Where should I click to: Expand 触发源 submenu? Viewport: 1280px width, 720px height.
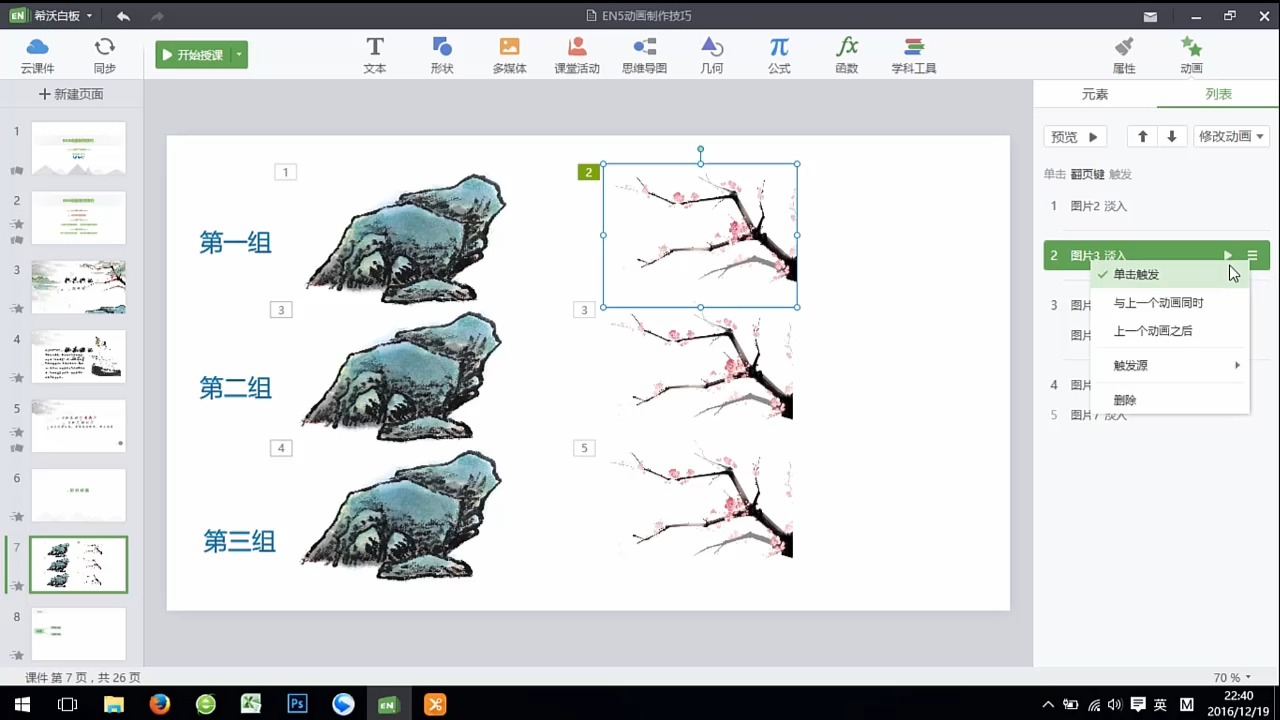tap(1169, 365)
